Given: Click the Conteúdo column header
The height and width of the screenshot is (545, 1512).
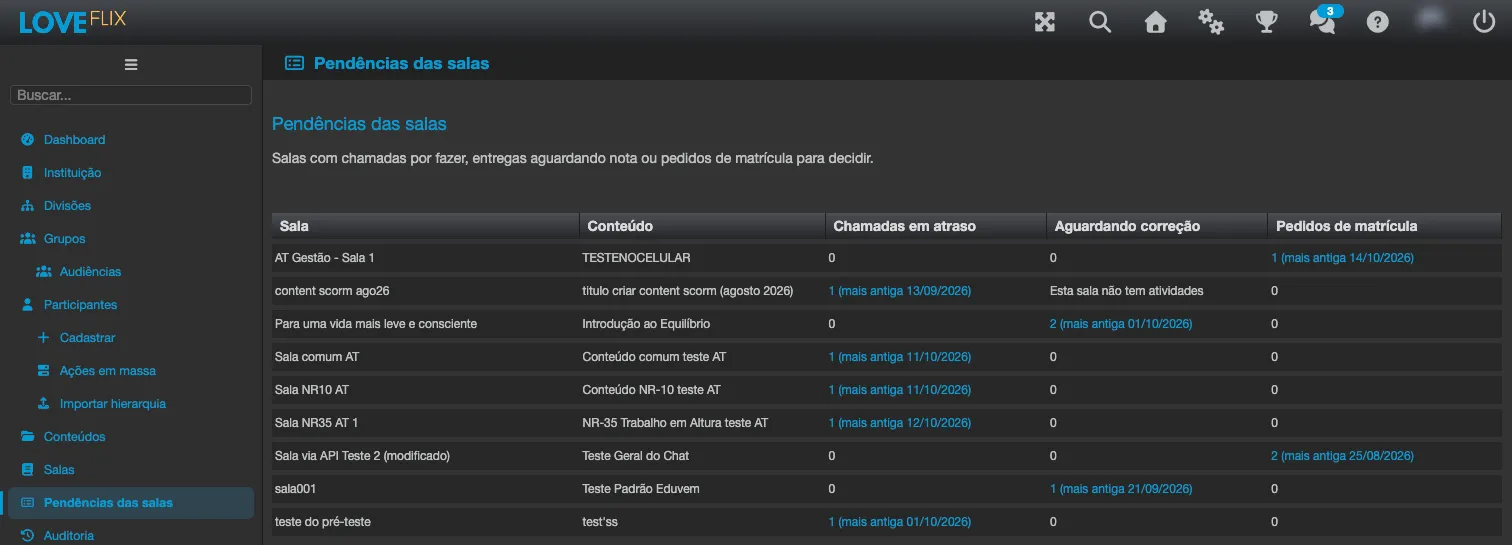Looking at the screenshot, I should tap(702, 226).
